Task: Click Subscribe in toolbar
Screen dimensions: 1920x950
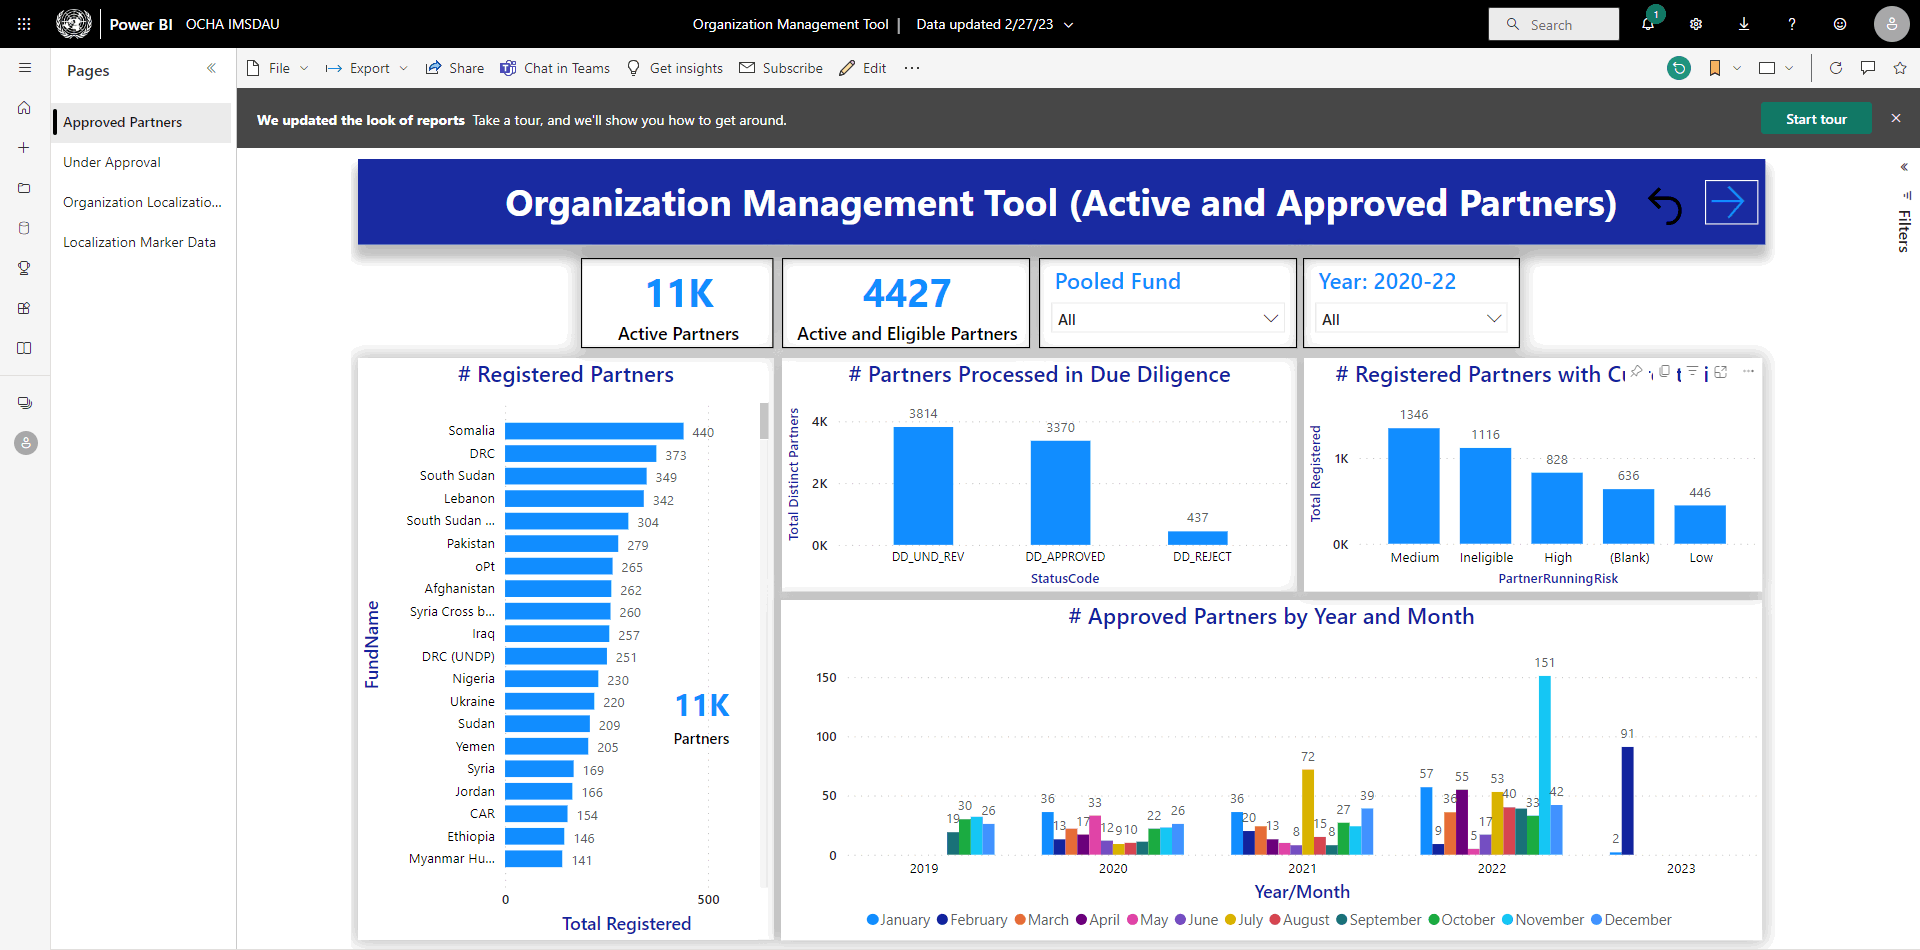Action: (x=781, y=68)
